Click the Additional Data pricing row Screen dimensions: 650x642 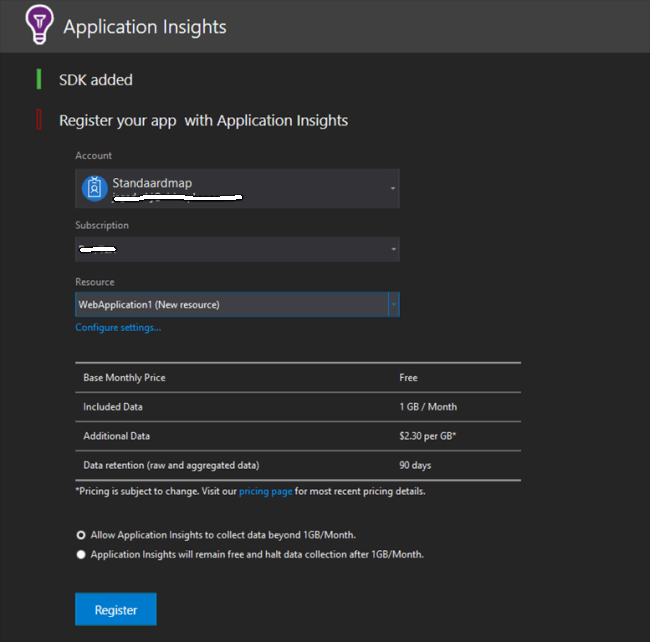point(297,436)
